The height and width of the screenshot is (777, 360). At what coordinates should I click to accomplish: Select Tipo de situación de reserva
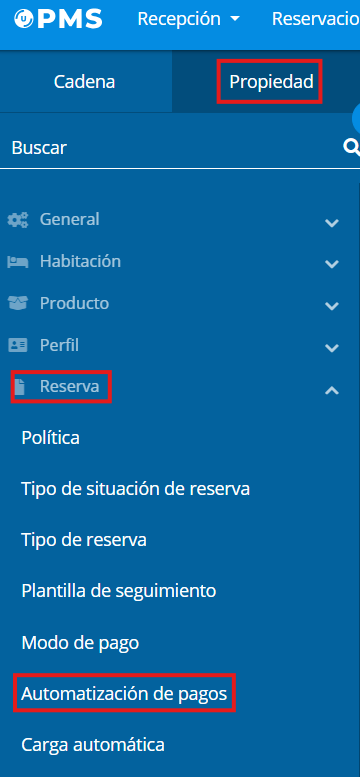[x=135, y=489]
